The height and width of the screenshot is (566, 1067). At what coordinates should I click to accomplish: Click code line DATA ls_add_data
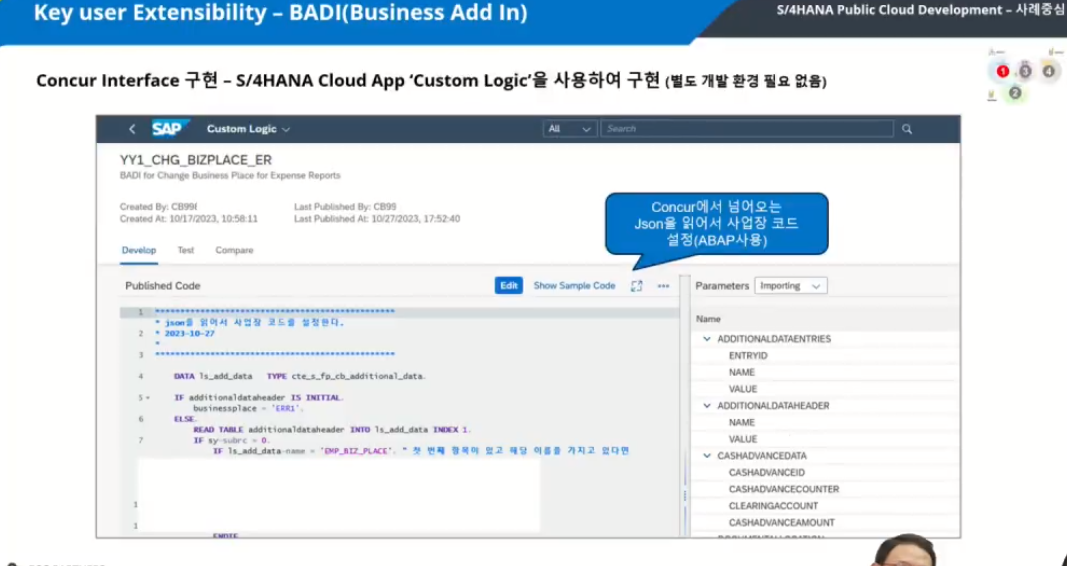click(x=300, y=376)
